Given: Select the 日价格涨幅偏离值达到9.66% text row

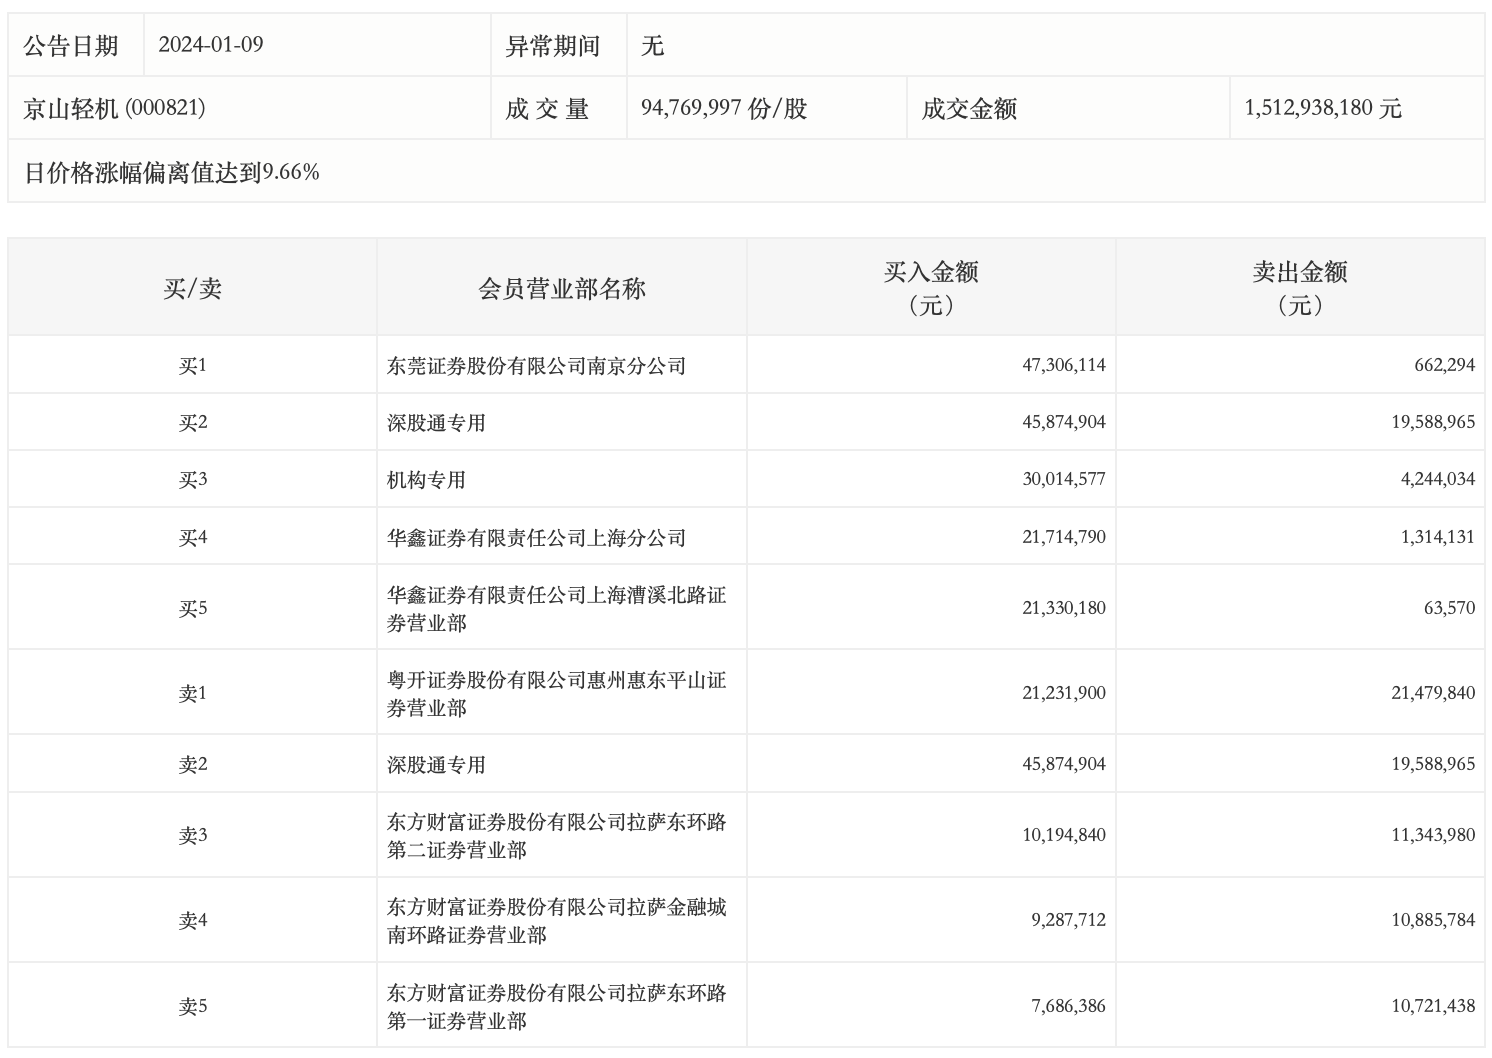Looking at the screenshot, I should point(171,172).
